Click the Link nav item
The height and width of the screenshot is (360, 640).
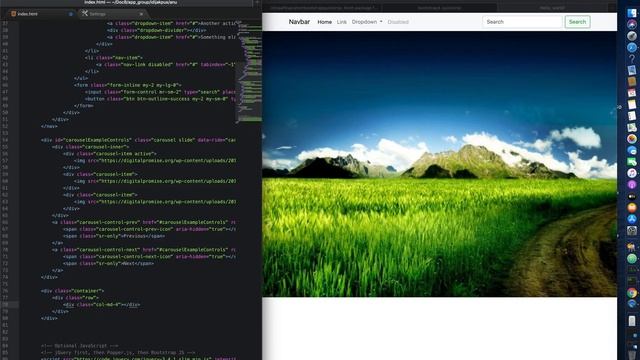342,22
